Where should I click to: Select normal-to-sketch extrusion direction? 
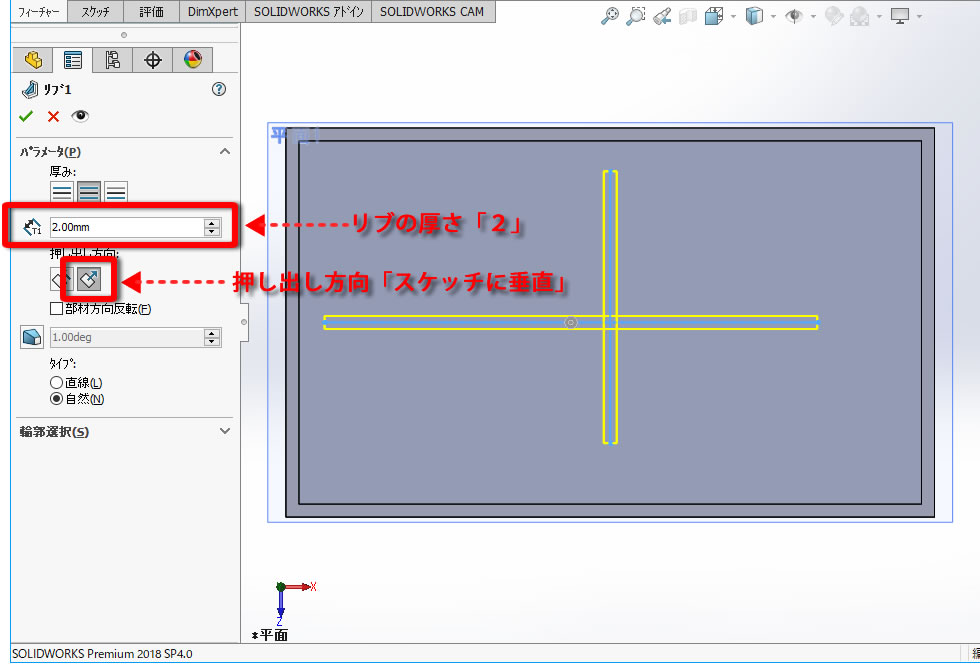pyautogui.click(x=89, y=279)
